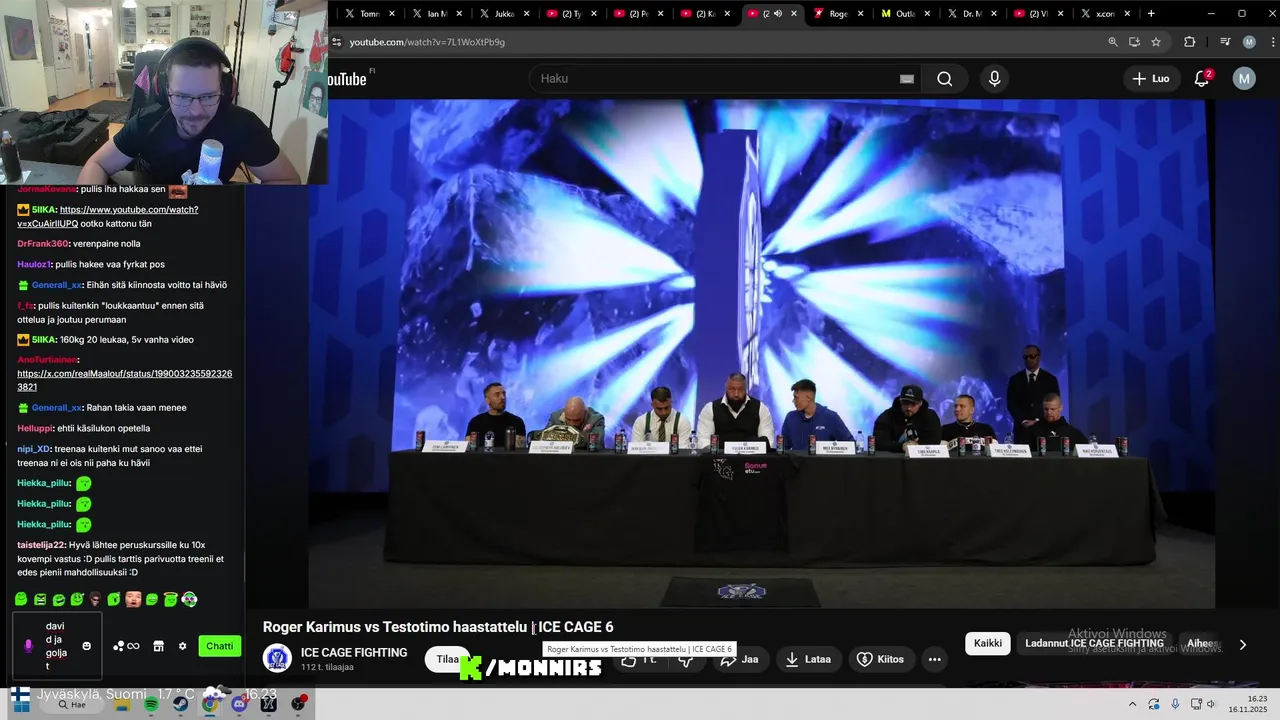View site information icon beside URL
Image resolution: width=1280 pixels, height=720 pixels.
(337, 42)
